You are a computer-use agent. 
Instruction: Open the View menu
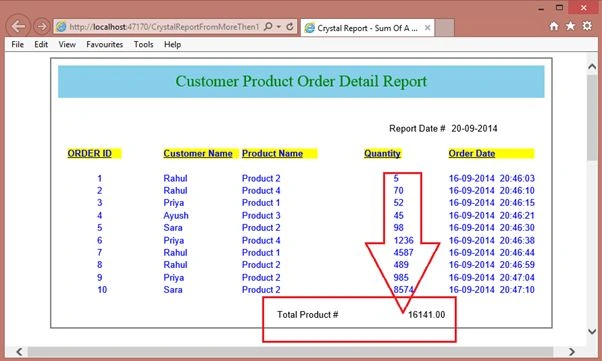click(x=67, y=45)
